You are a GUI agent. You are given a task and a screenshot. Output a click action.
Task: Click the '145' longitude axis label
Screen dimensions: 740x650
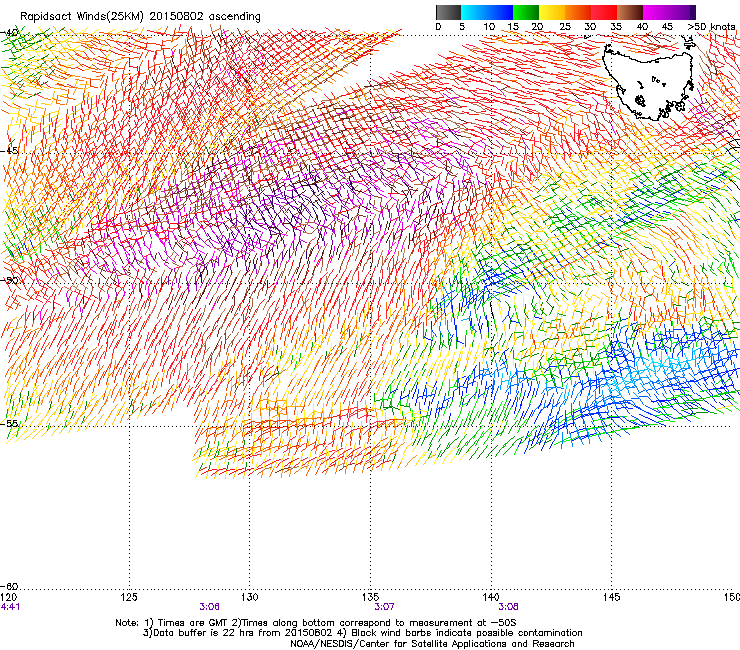(612, 597)
